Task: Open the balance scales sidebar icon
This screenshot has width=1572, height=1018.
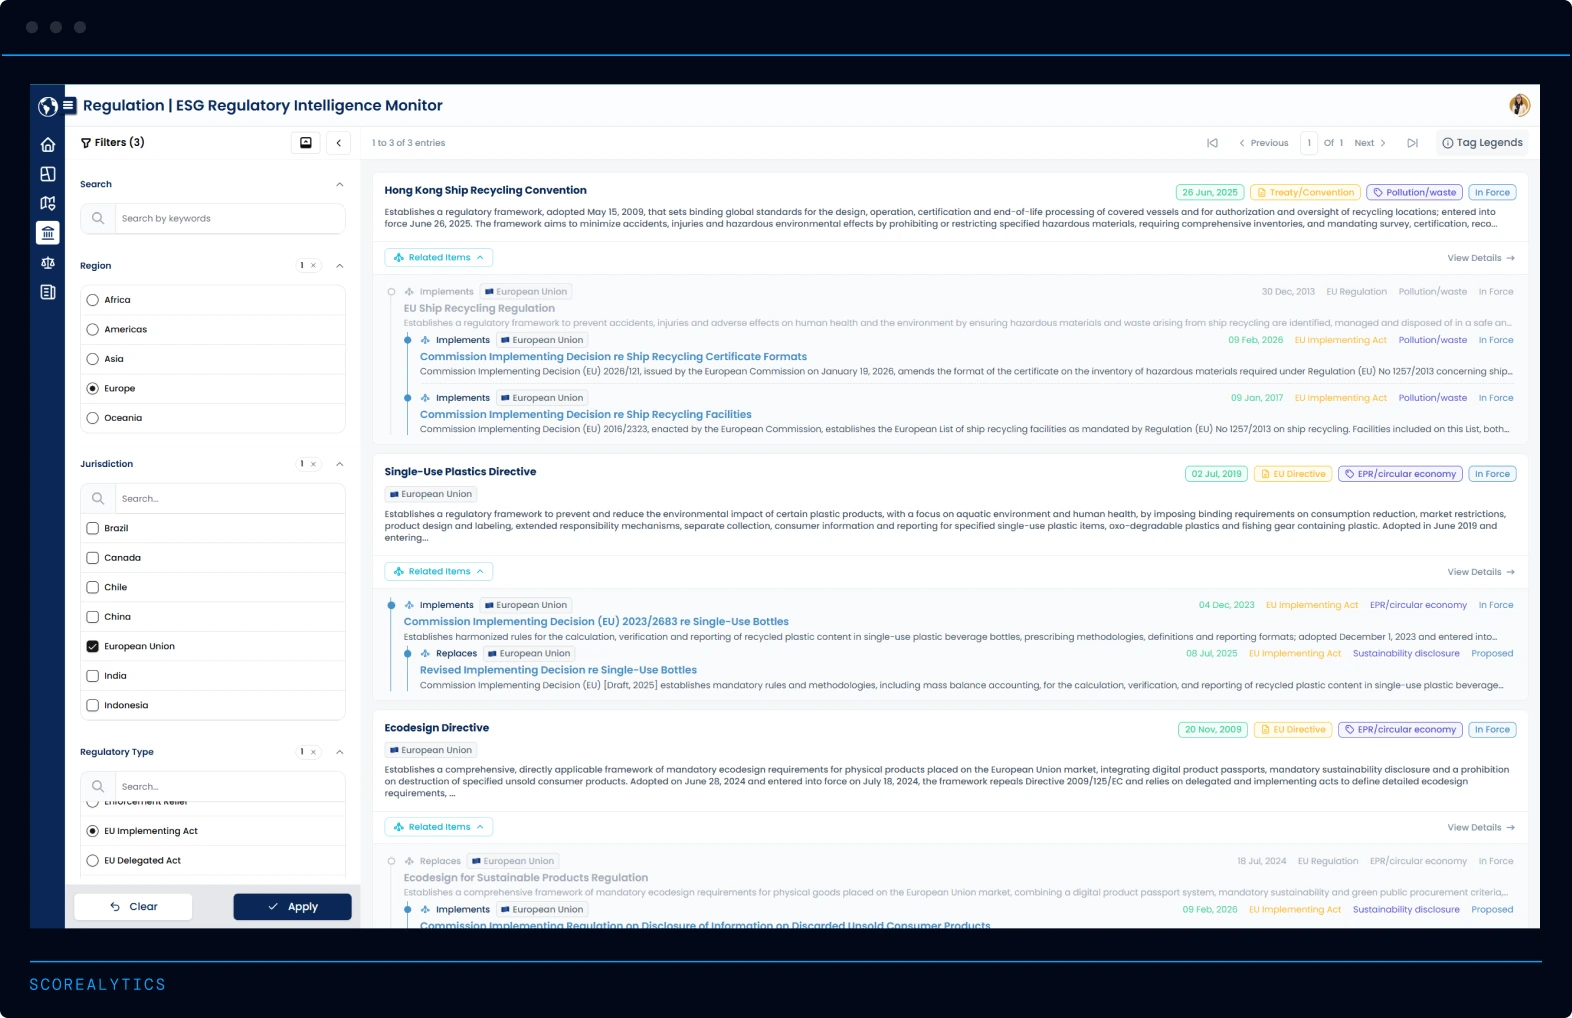Action: pyautogui.click(x=47, y=263)
